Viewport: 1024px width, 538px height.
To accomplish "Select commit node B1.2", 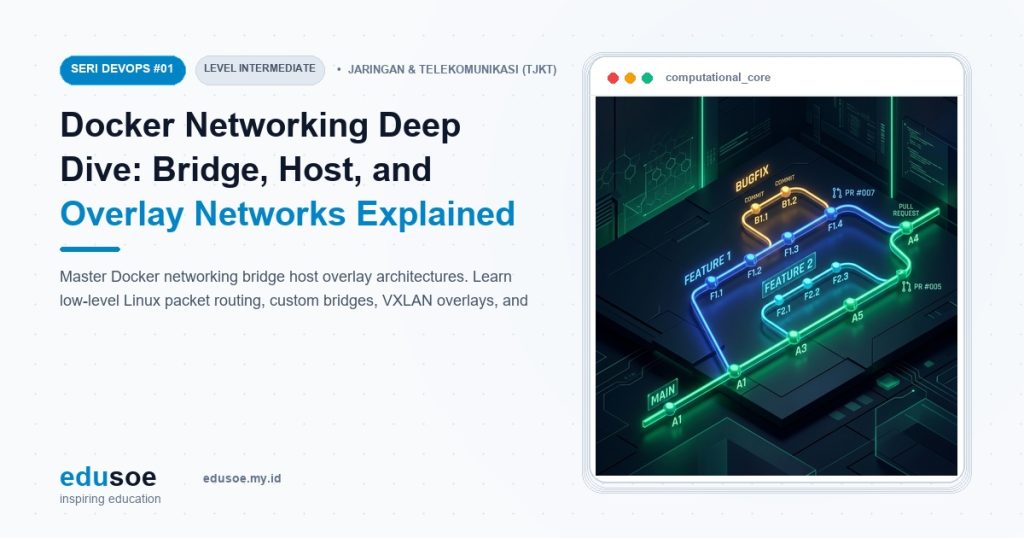I will click(x=786, y=191).
